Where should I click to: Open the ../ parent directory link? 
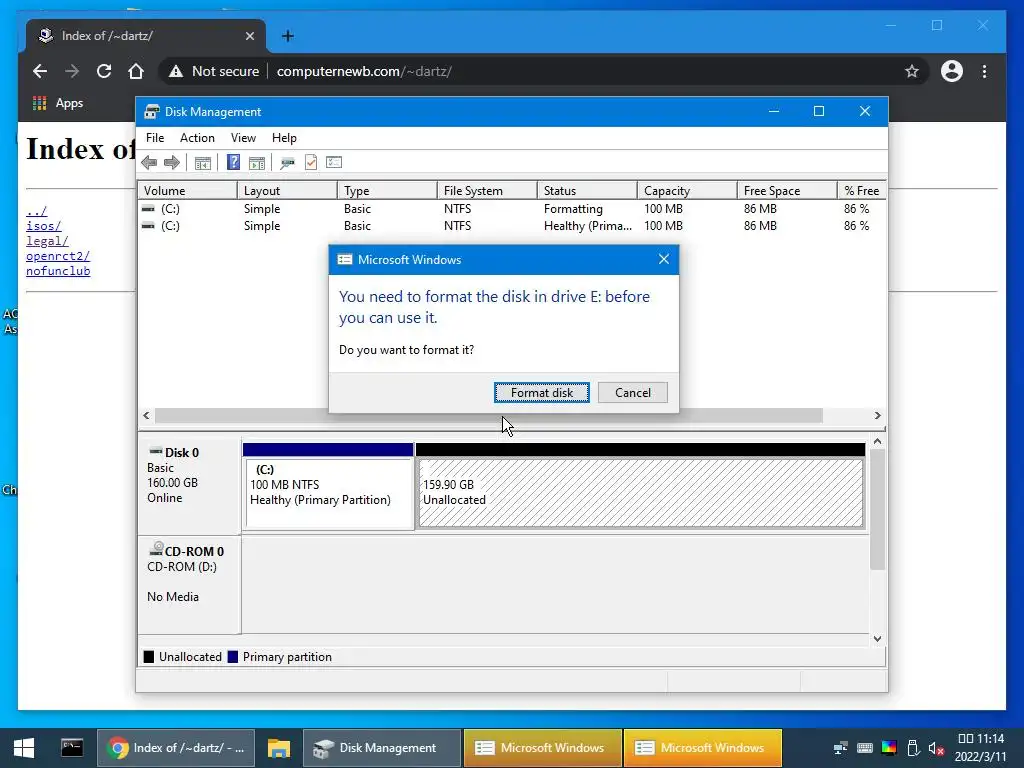tap(37, 211)
